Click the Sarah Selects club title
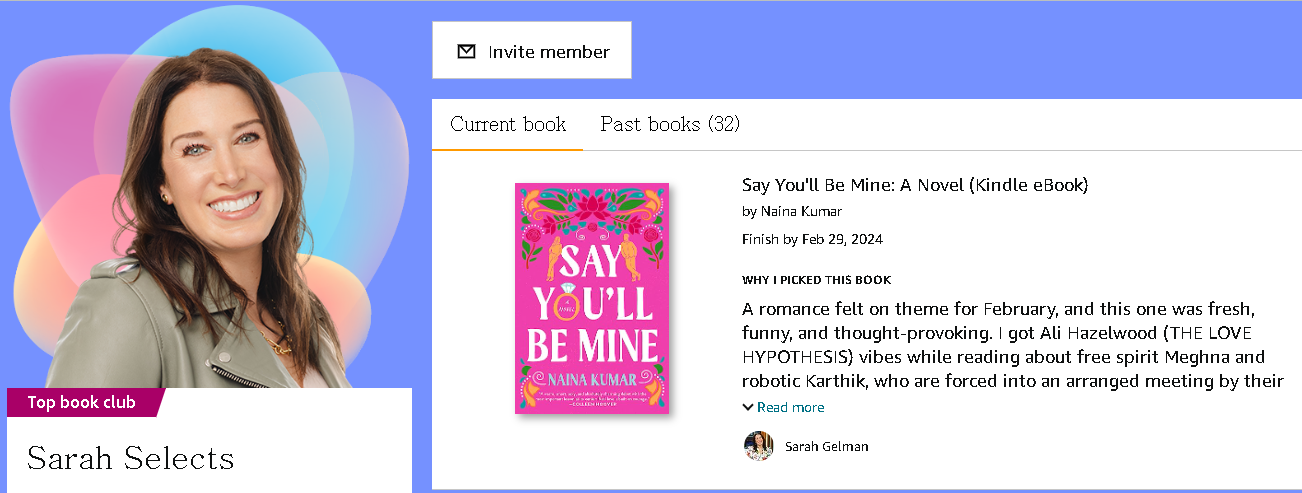Screen dimensions: 1302x493 point(131,458)
